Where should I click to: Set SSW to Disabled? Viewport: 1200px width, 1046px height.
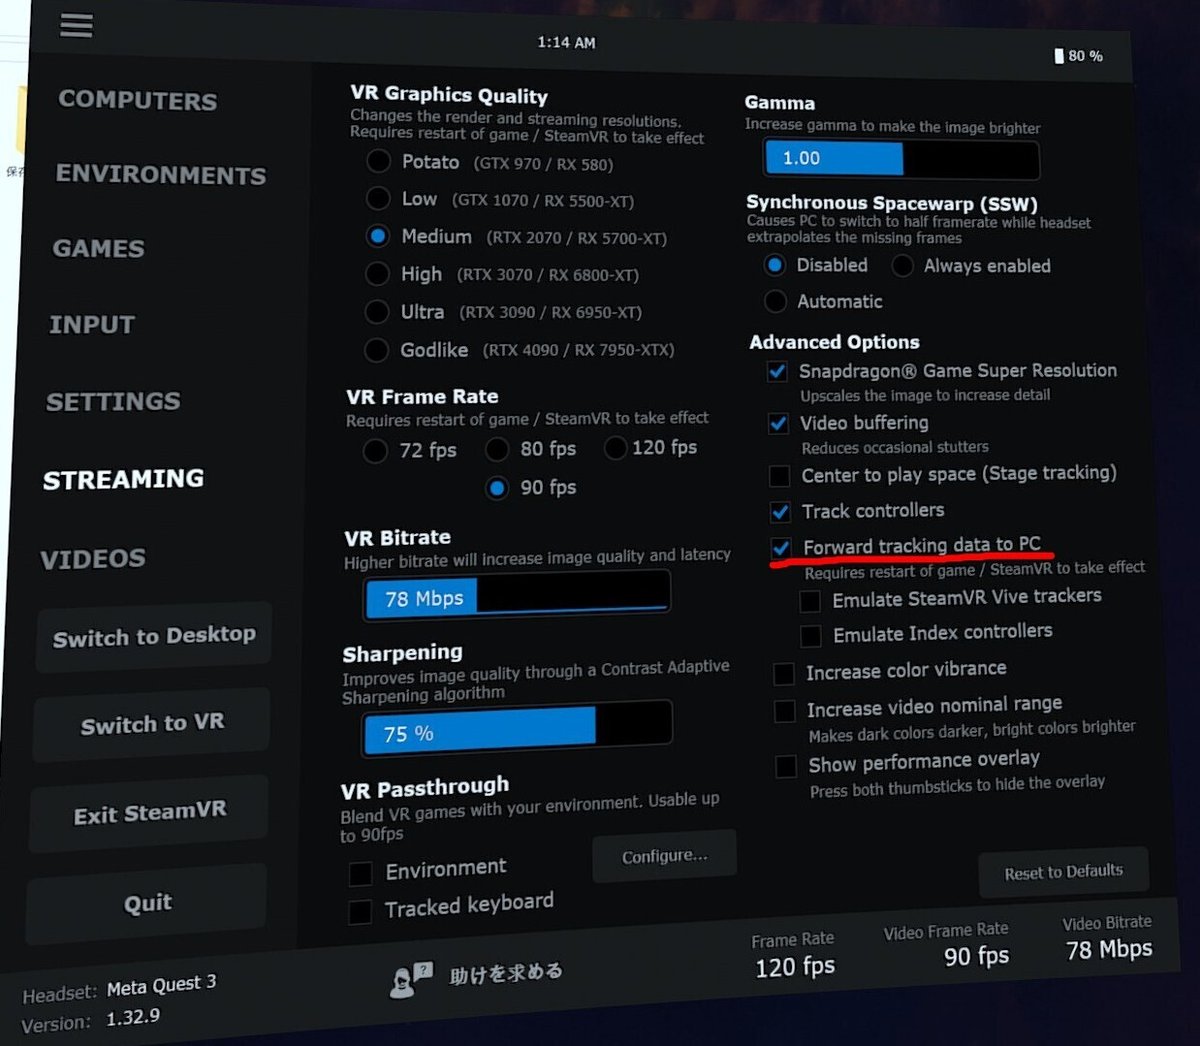(774, 265)
